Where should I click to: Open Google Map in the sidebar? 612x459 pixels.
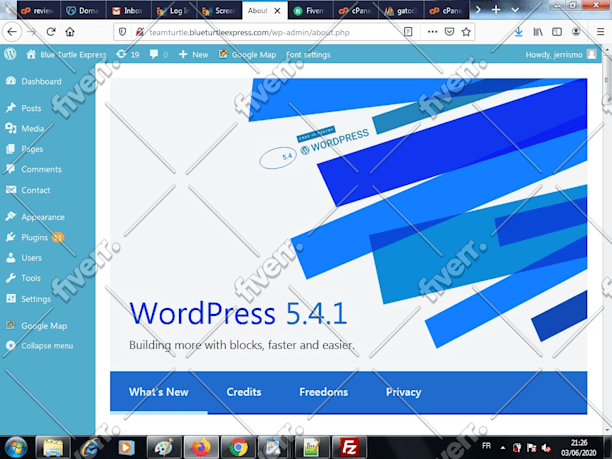[x=44, y=326]
